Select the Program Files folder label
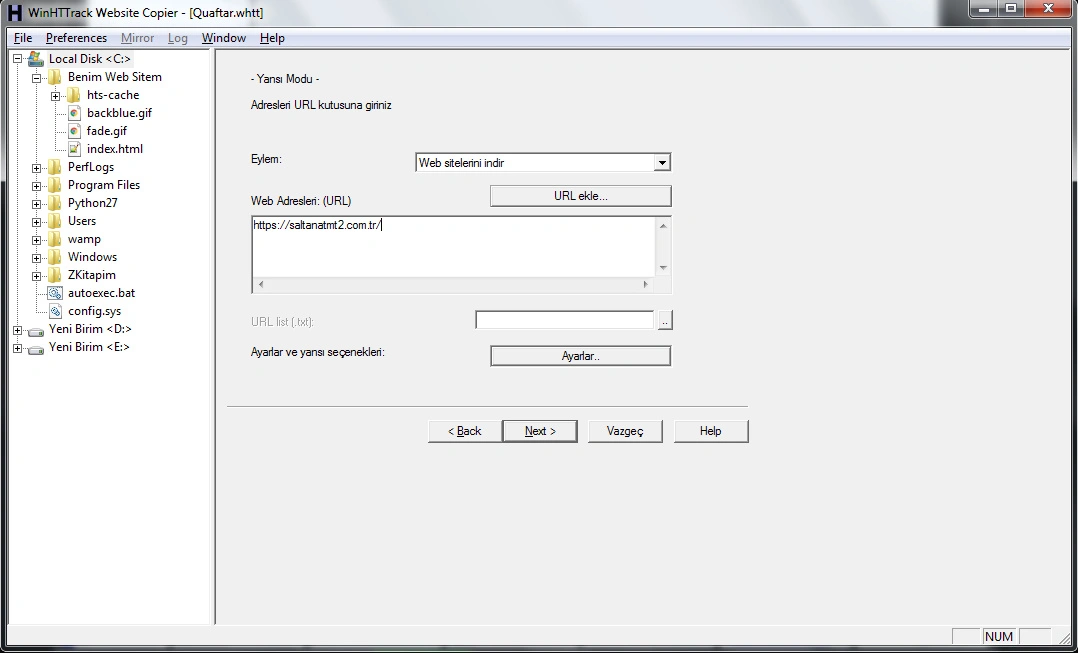This screenshot has height=653, width=1078. click(104, 185)
